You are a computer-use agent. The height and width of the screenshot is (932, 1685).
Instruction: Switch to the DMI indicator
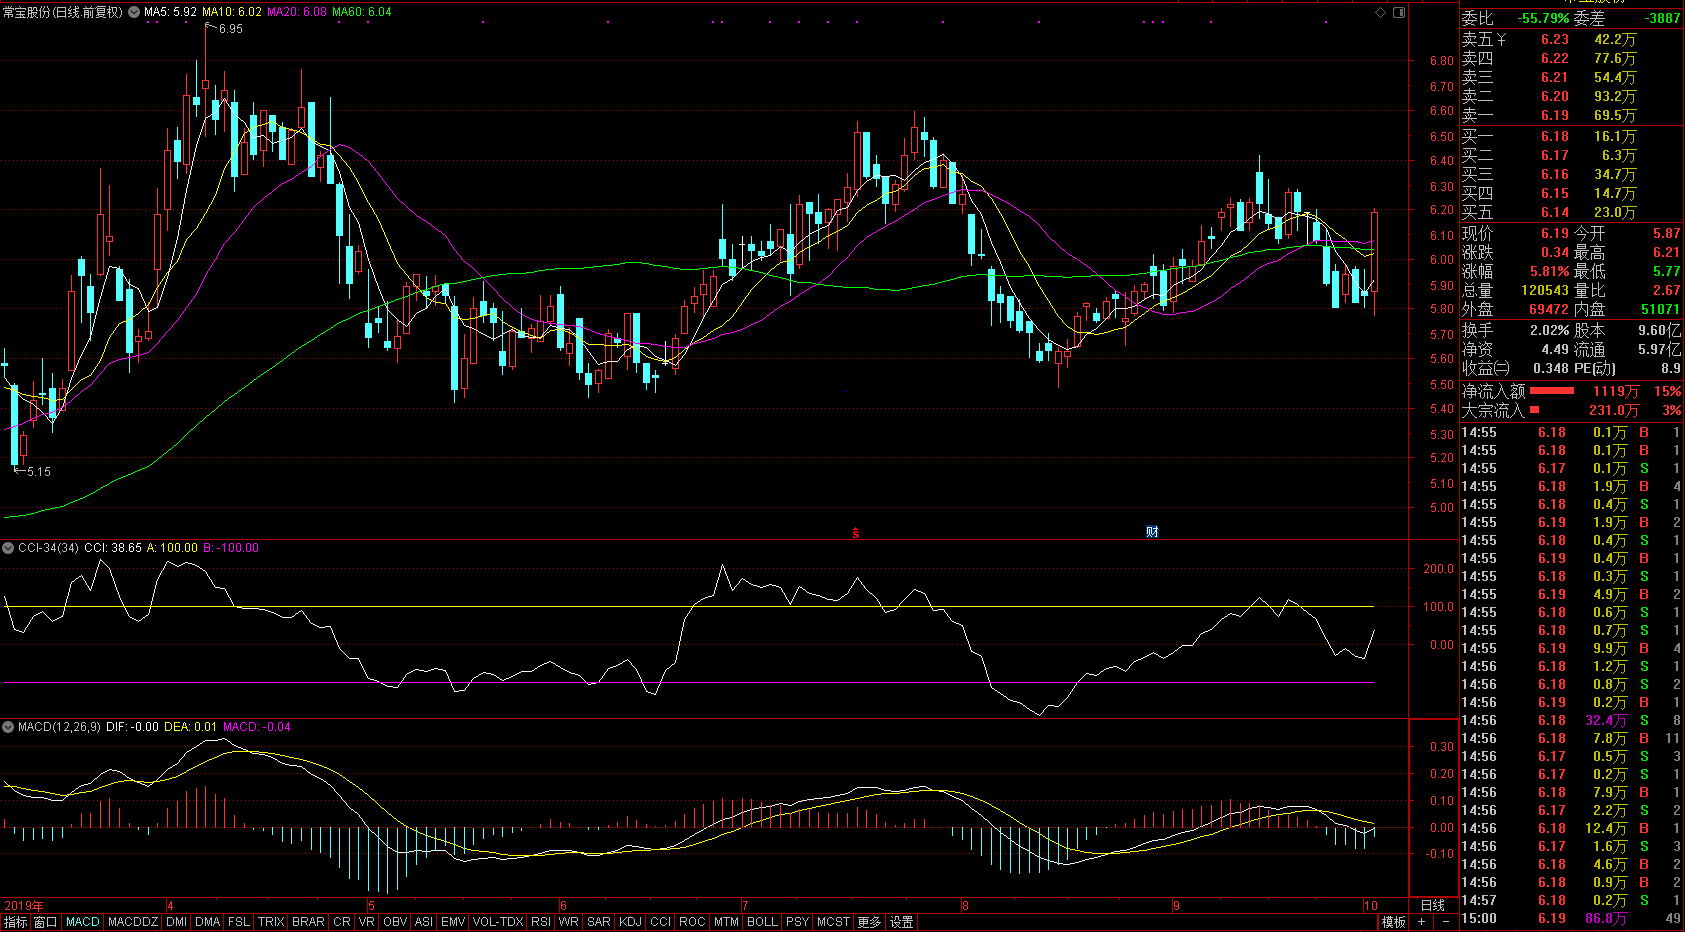click(x=177, y=922)
